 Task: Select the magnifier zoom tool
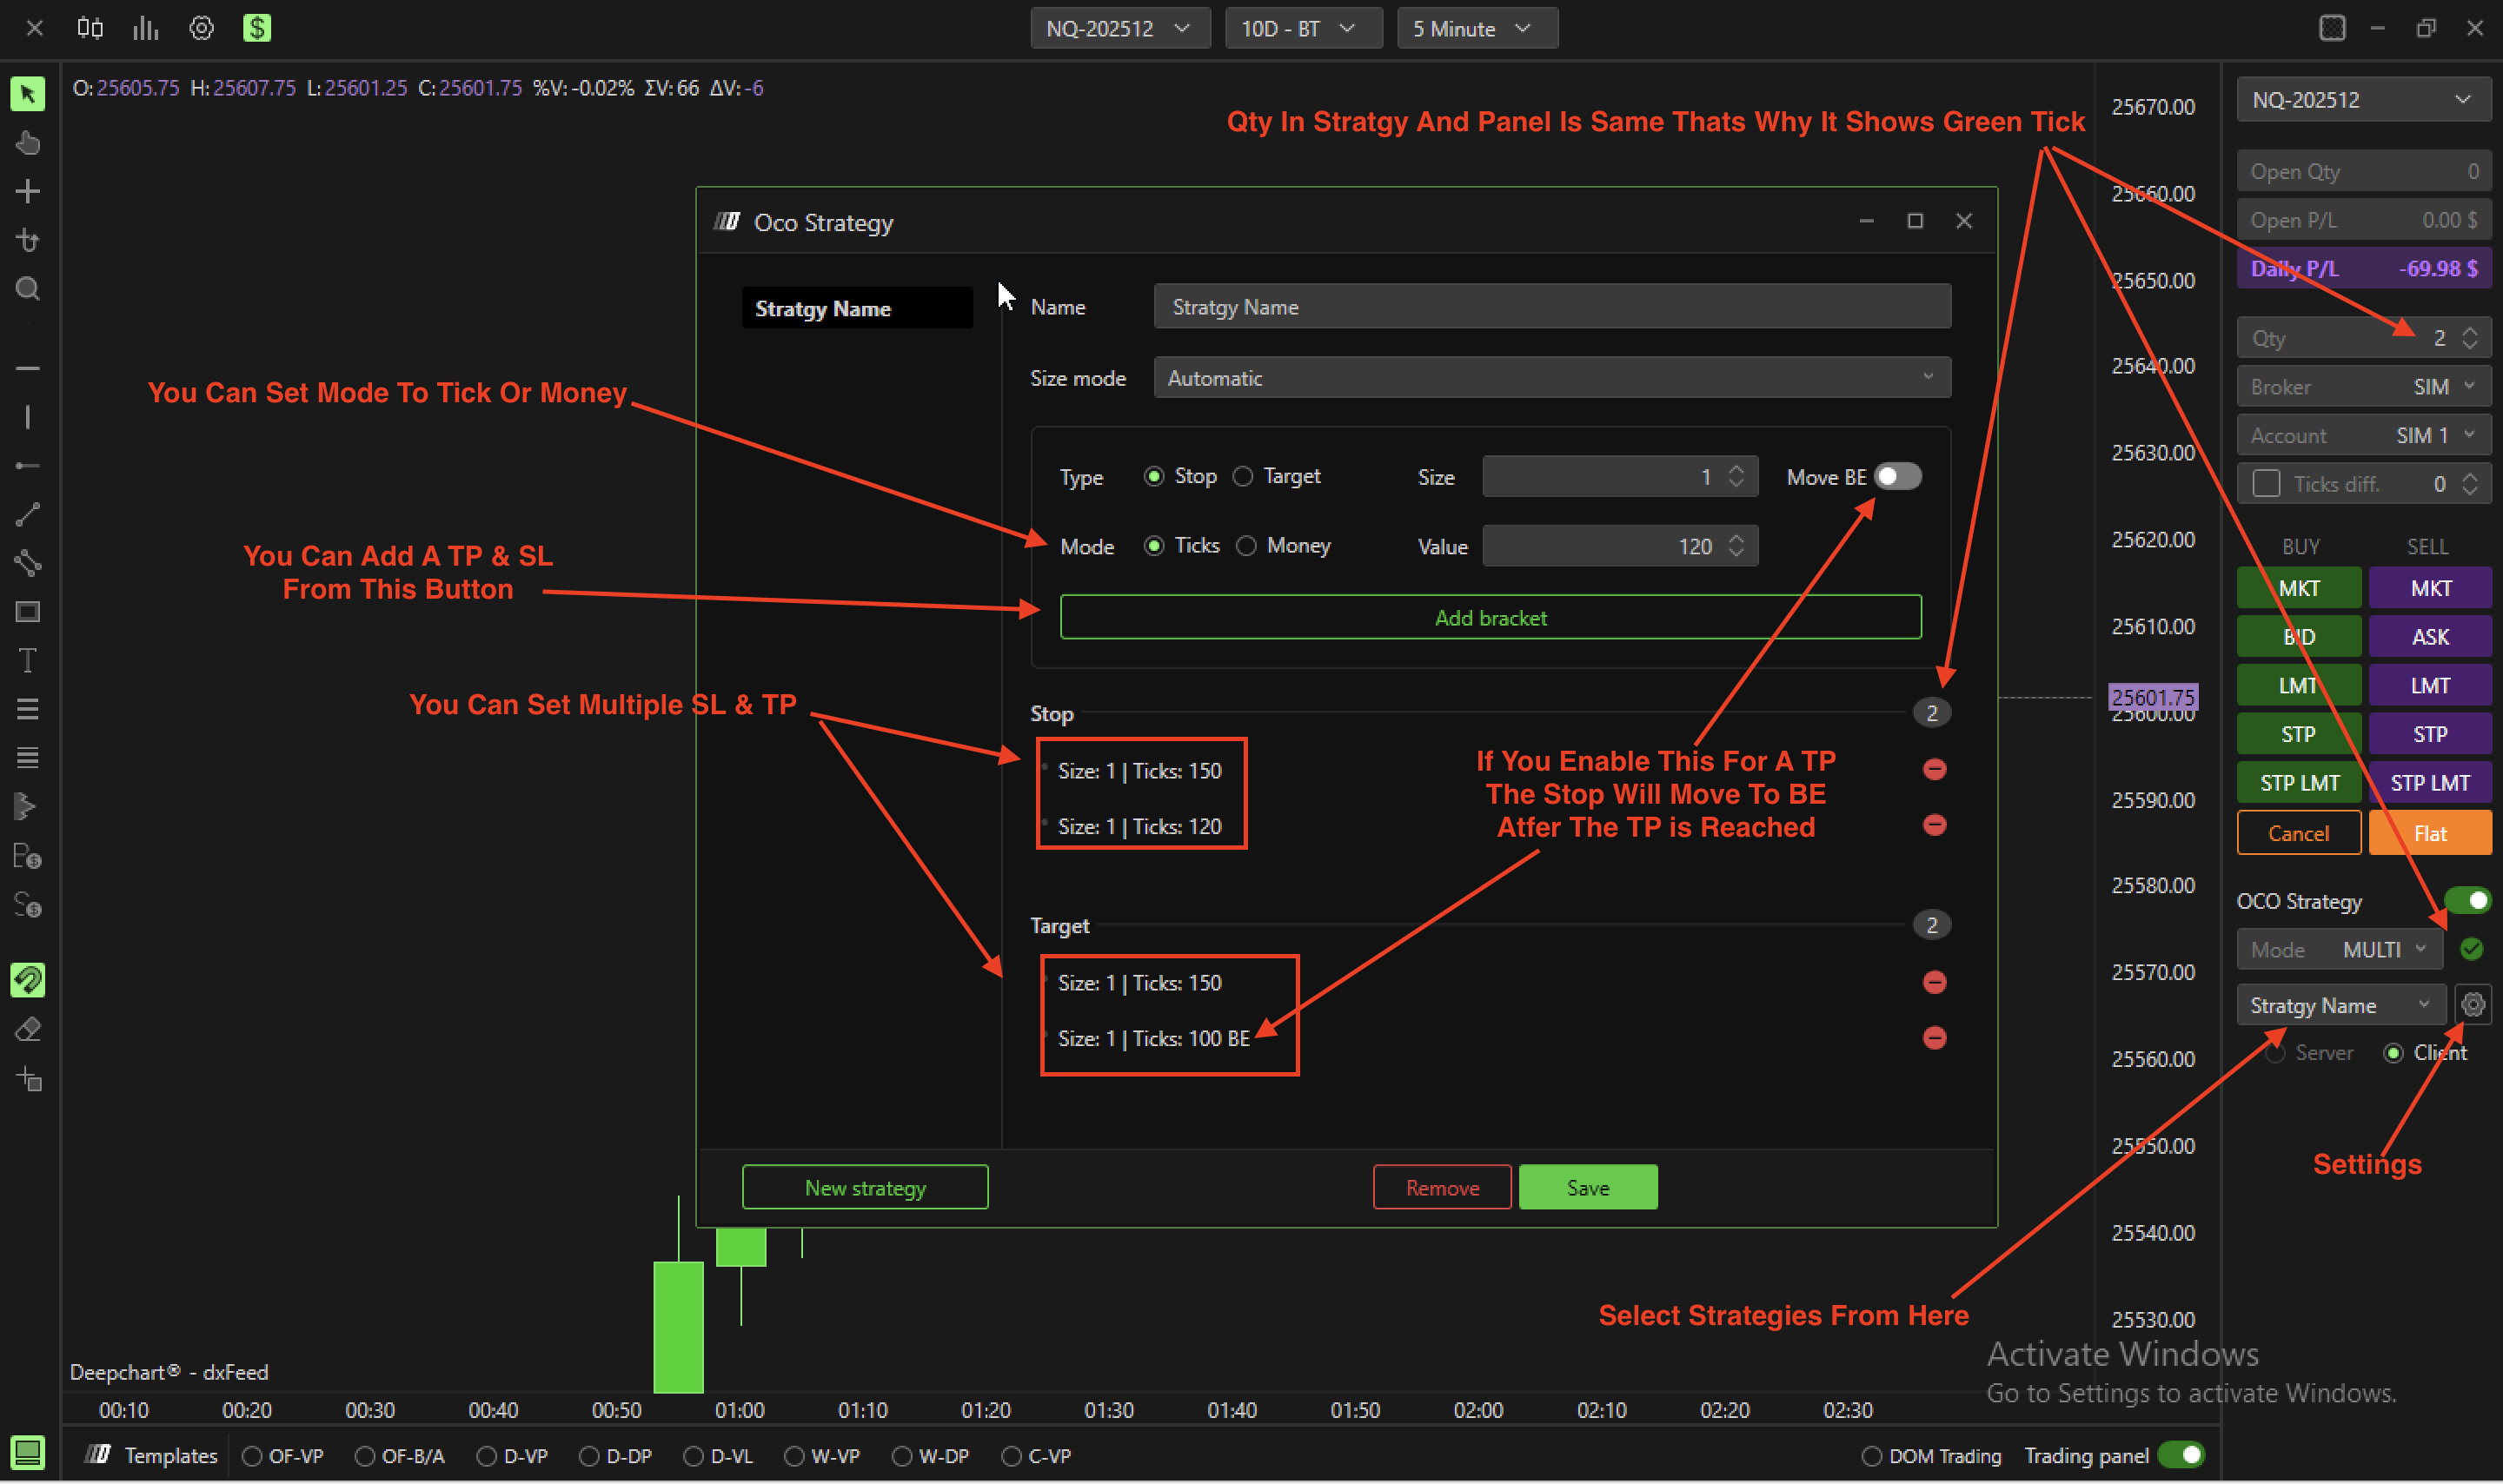click(28, 289)
